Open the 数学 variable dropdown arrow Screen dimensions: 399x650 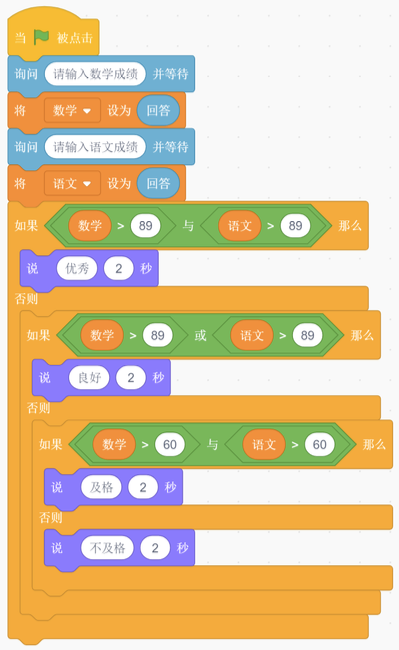point(87,111)
